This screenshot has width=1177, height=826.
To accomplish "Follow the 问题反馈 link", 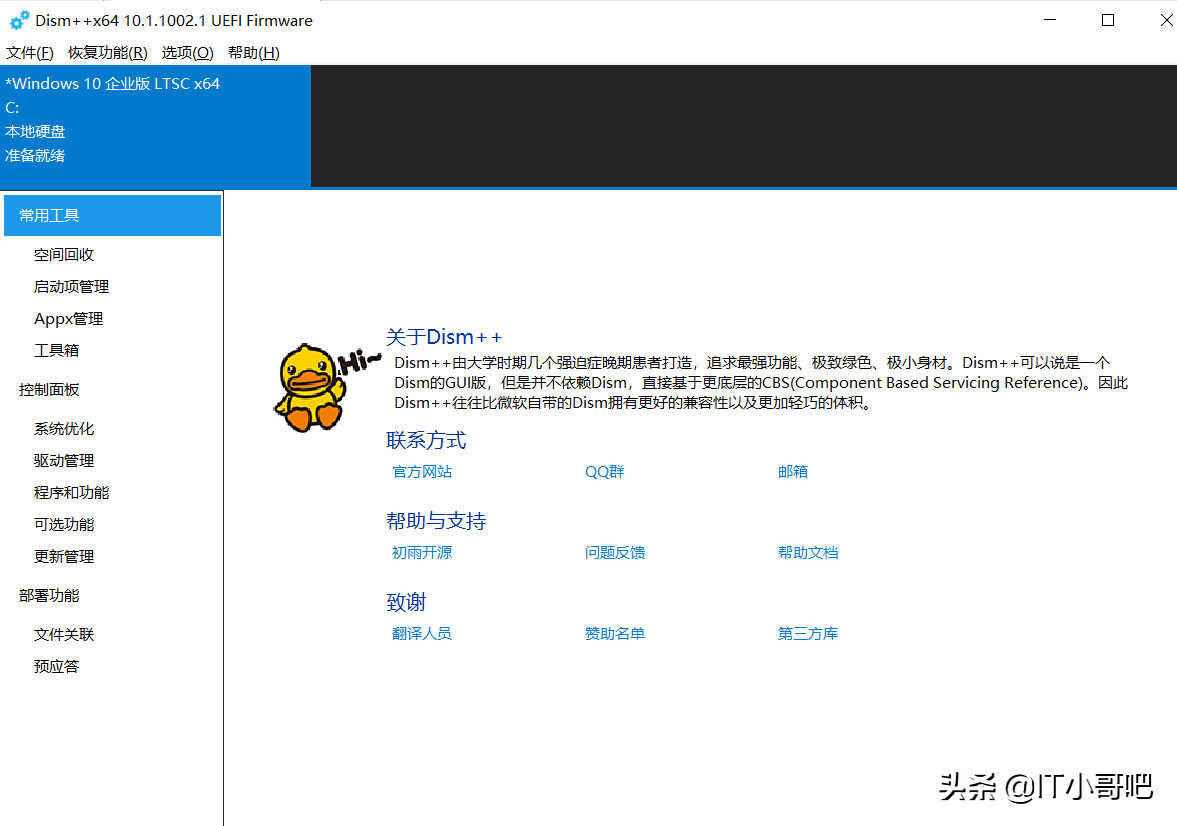I will [615, 553].
